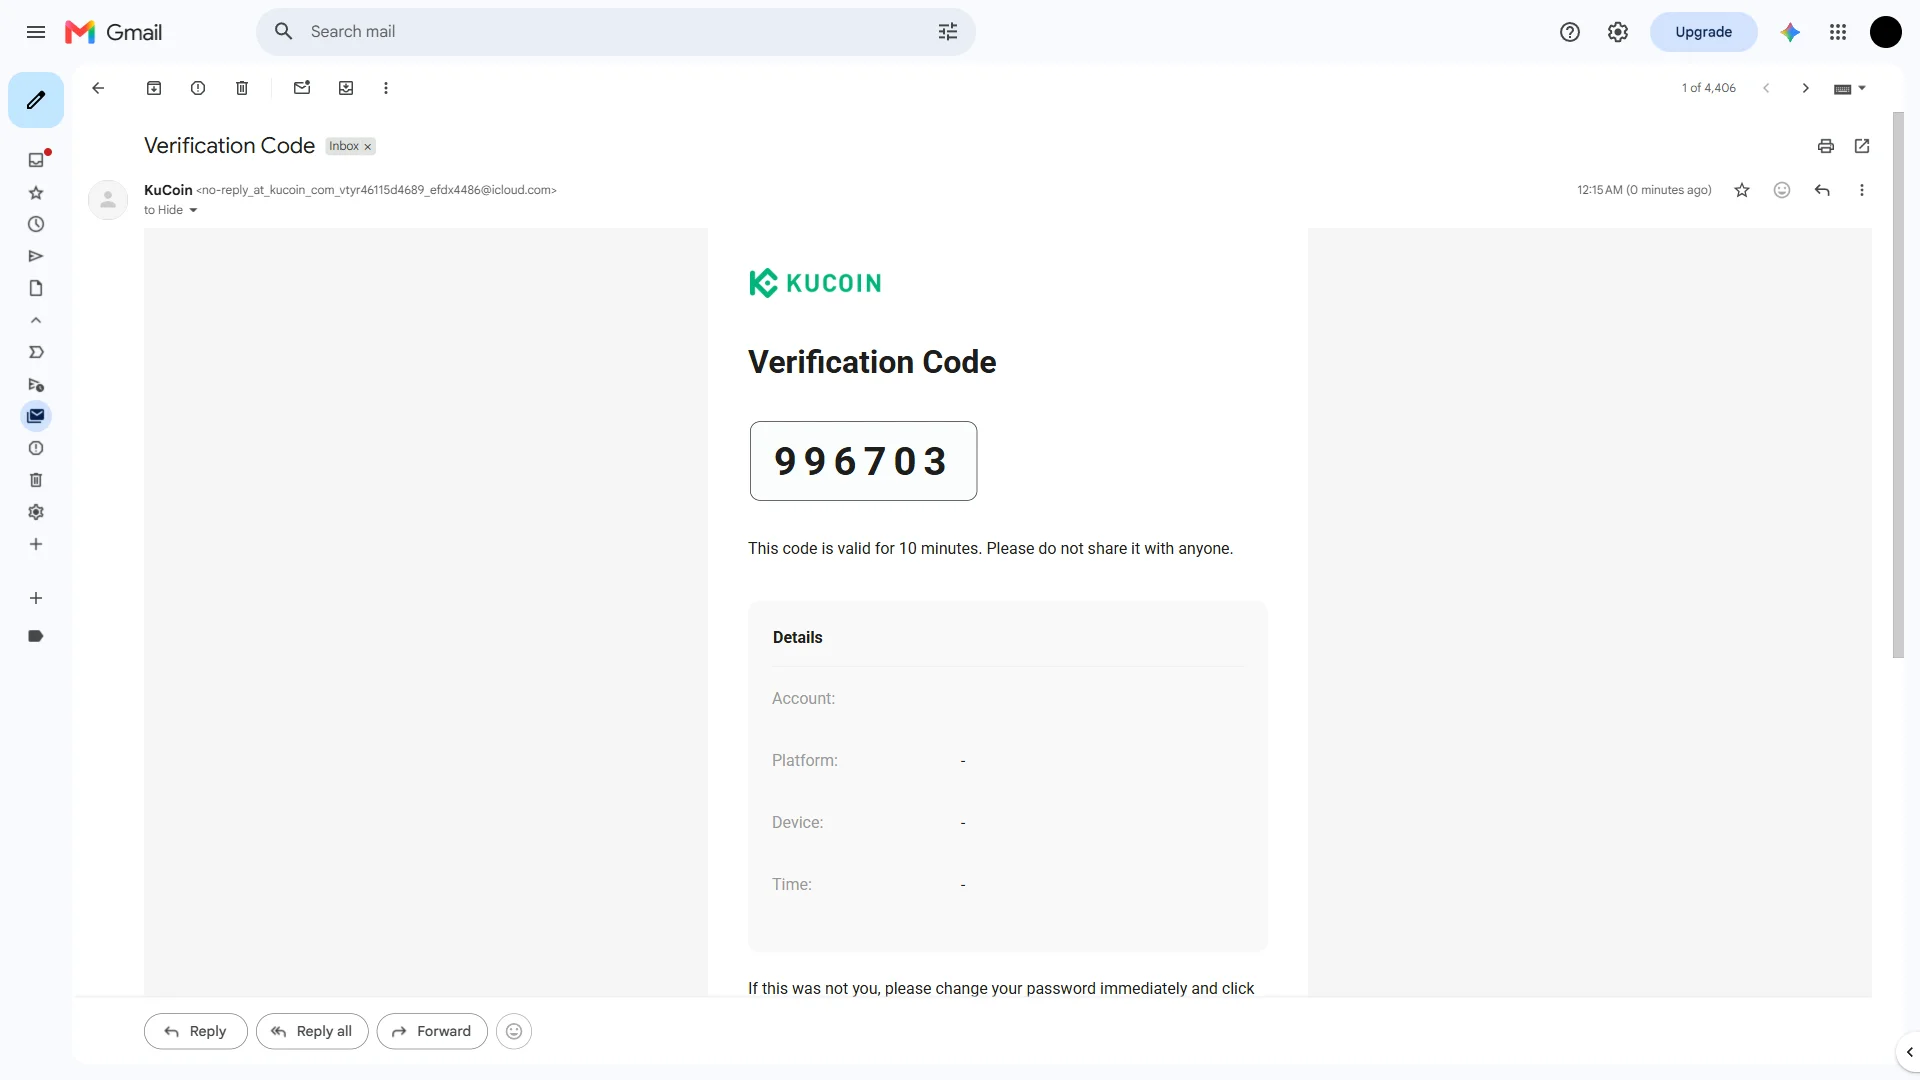Screen dimensions: 1920x1080
Task: Open Spam in sidebar
Action: [36, 448]
